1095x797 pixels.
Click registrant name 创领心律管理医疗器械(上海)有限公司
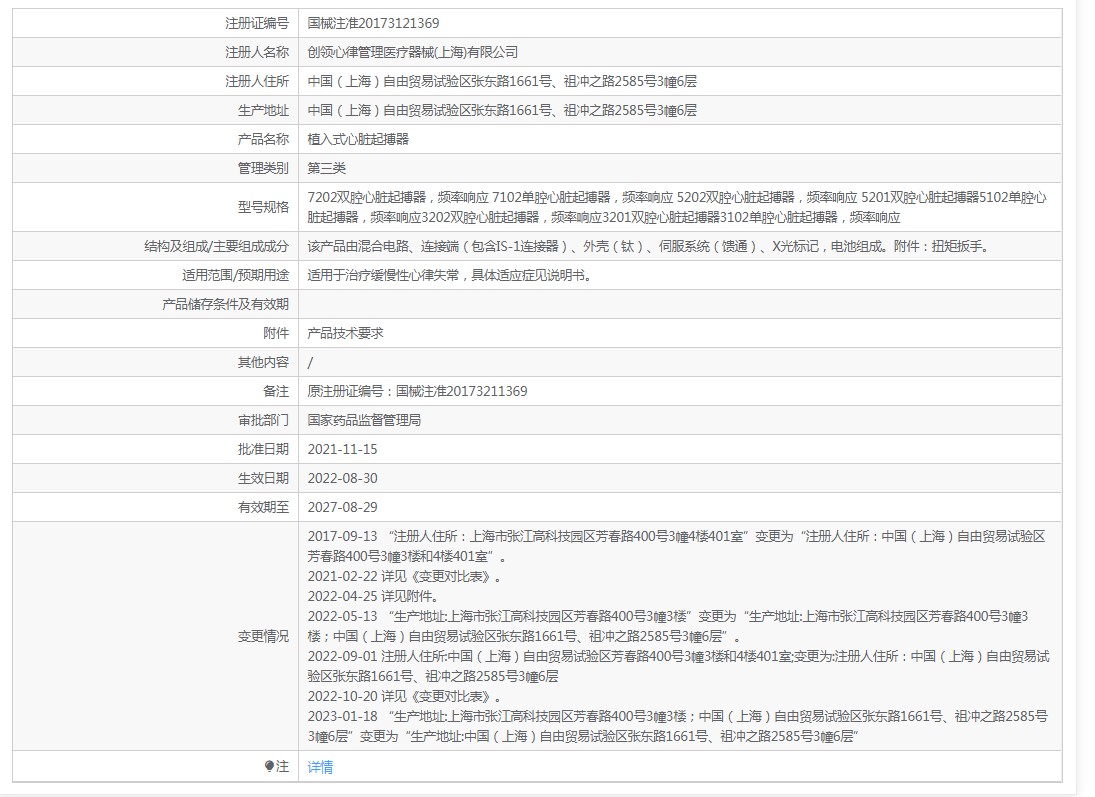click(413, 52)
